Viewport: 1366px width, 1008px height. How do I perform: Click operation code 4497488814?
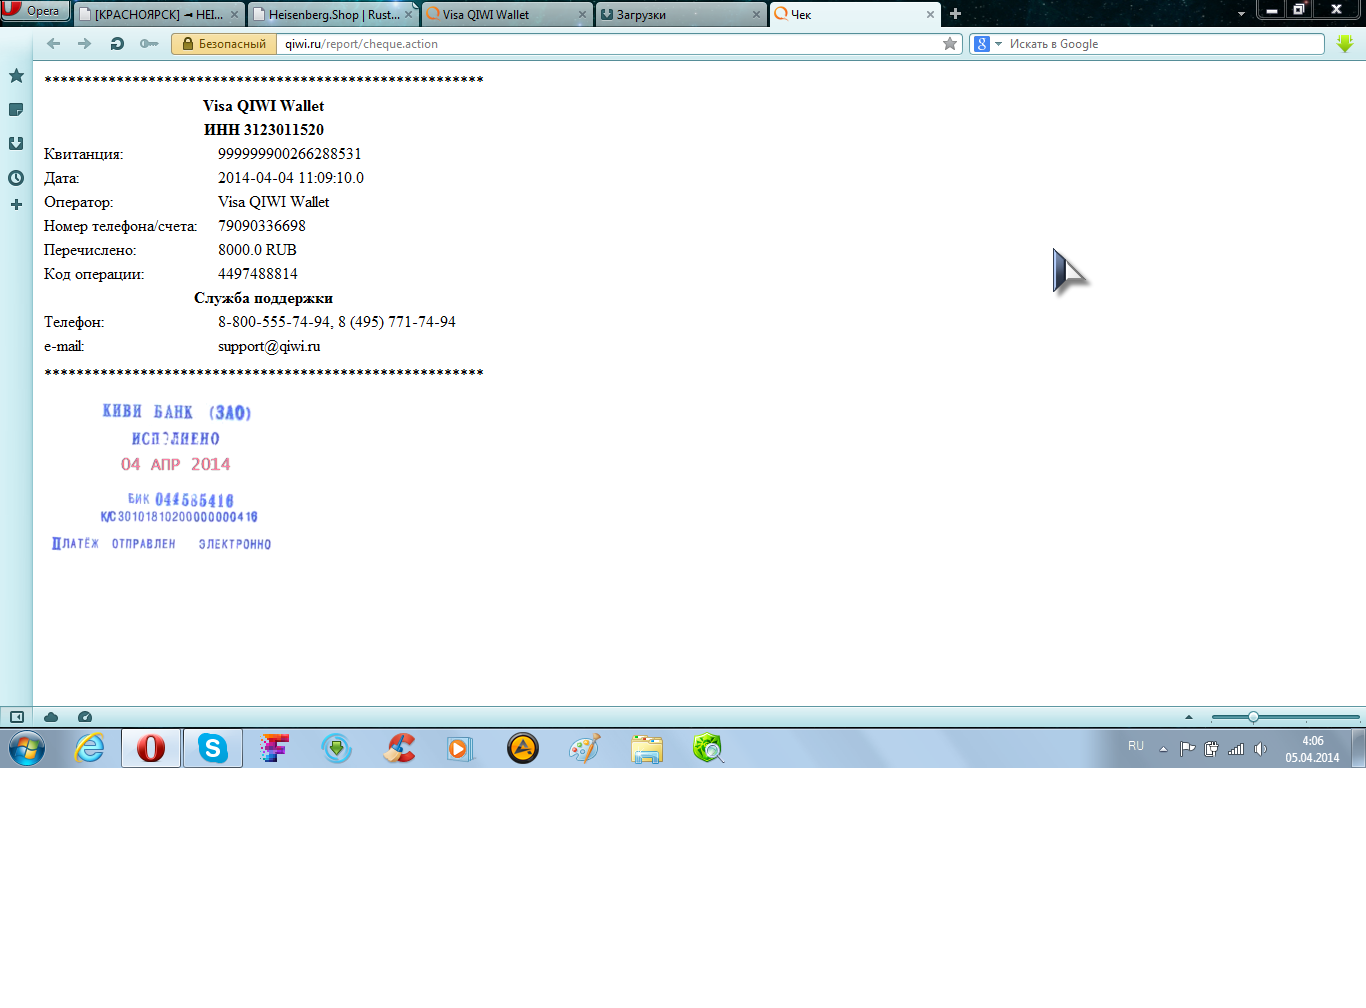click(258, 274)
